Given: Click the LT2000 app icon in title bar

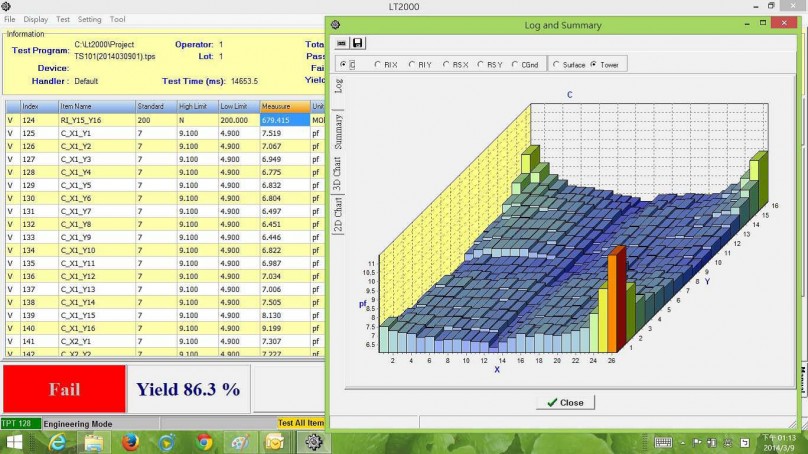Looking at the screenshot, I should (6, 6).
